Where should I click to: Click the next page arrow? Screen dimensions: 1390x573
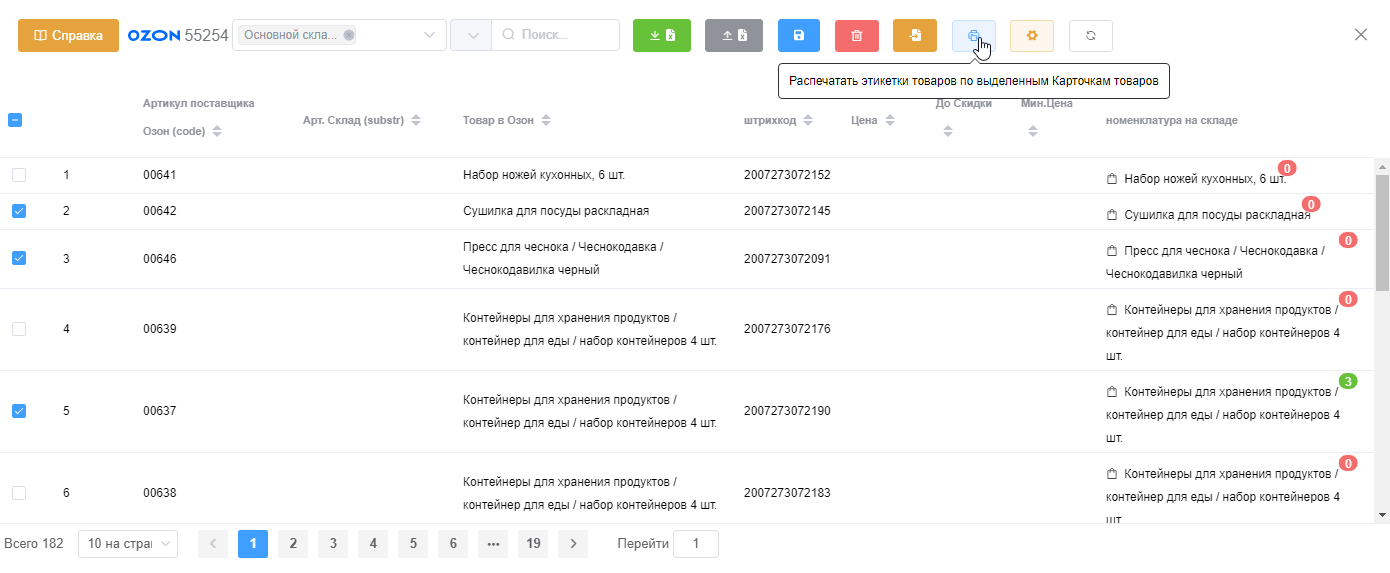(573, 544)
